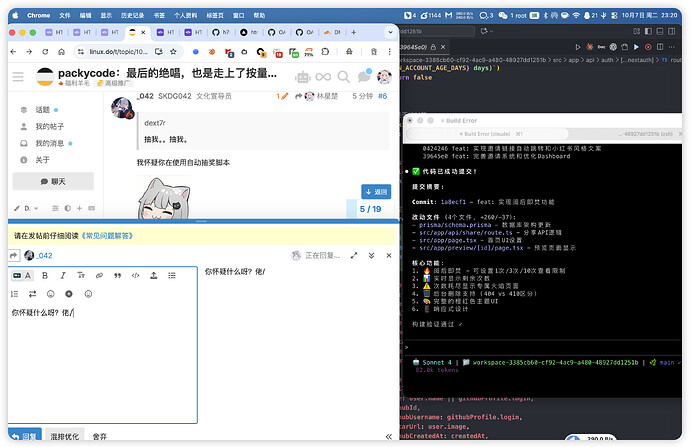Insert bulleted list in reply editor

coord(172,275)
